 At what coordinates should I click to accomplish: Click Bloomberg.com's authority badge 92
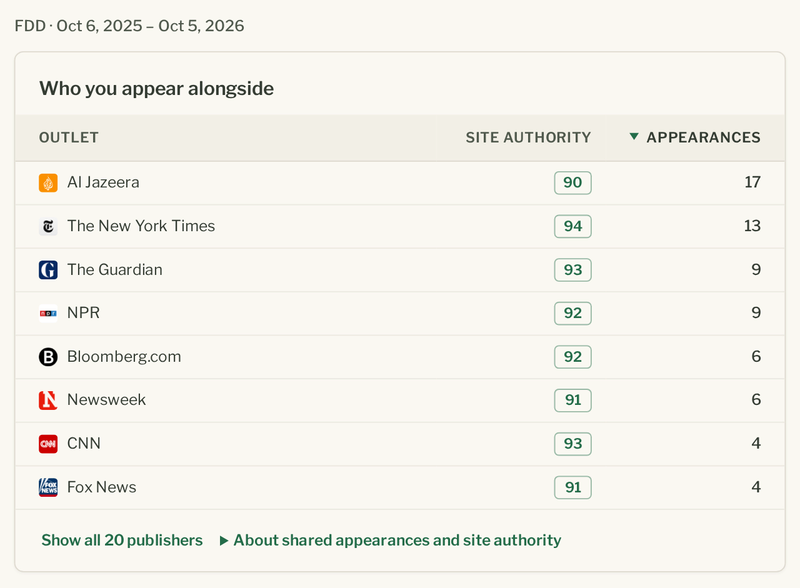pyautogui.click(x=572, y=357)
